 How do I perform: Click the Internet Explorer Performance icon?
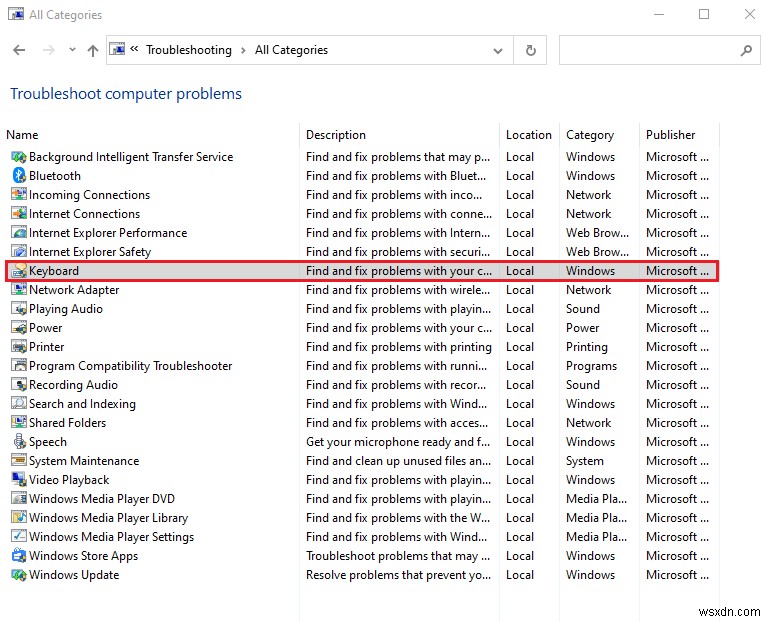tap(19, 233)
